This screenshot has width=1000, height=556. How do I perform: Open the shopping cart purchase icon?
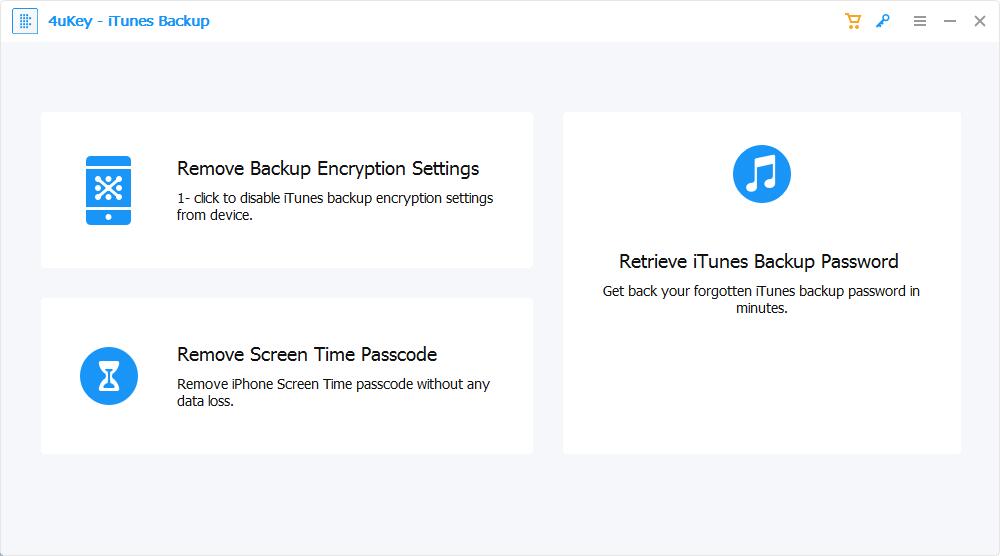[853, 21]
